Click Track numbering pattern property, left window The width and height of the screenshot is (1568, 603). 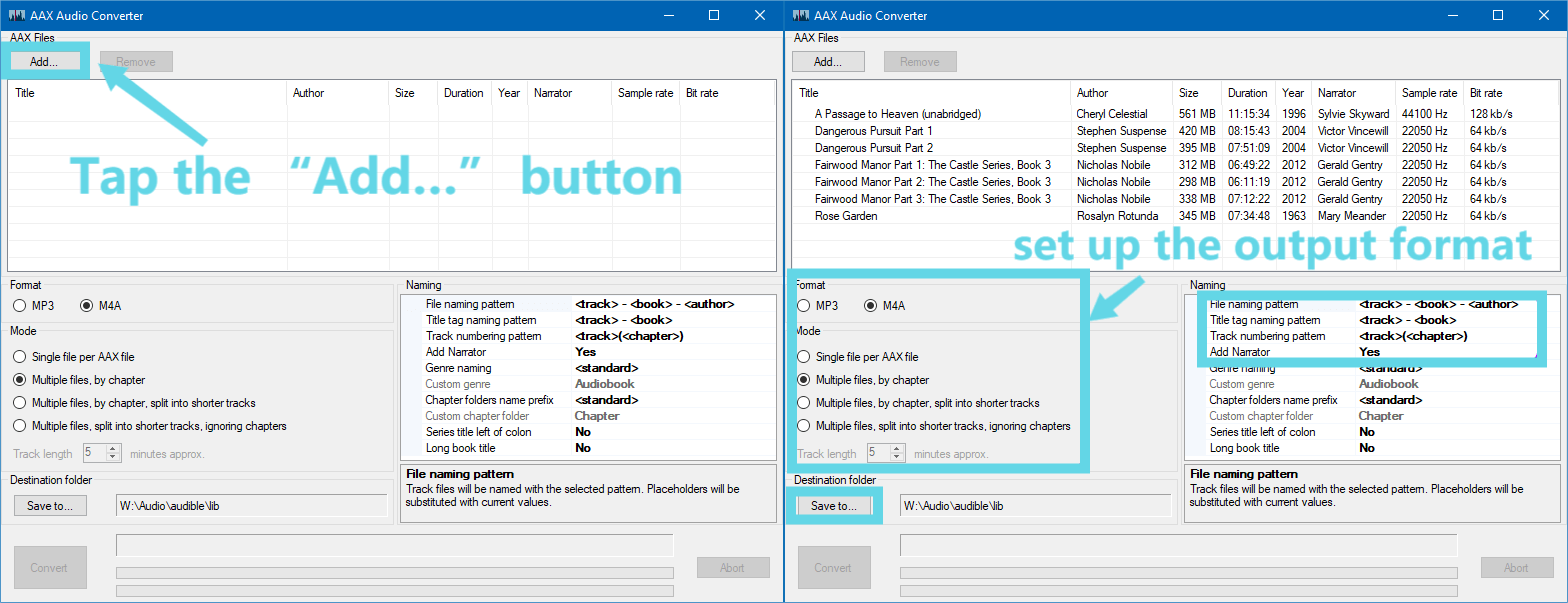587,336
